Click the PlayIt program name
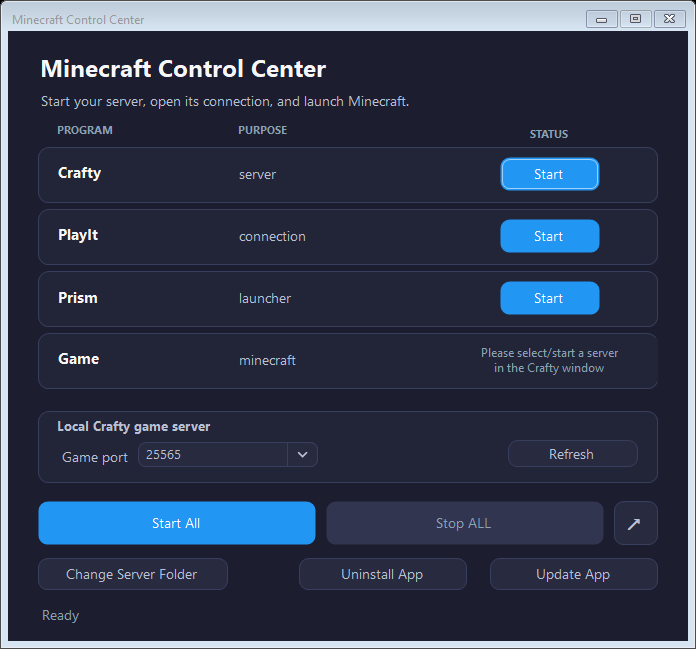The height and width of the screenshot is (649, 696). [78, 235]
